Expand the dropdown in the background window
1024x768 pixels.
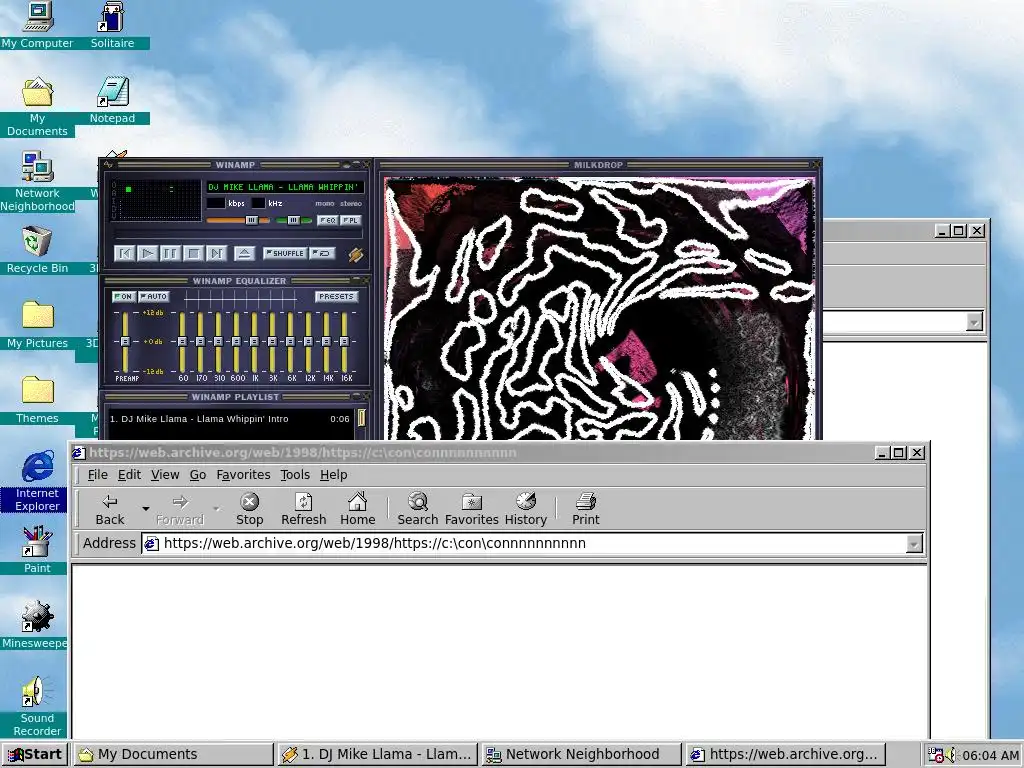point(974,322)
